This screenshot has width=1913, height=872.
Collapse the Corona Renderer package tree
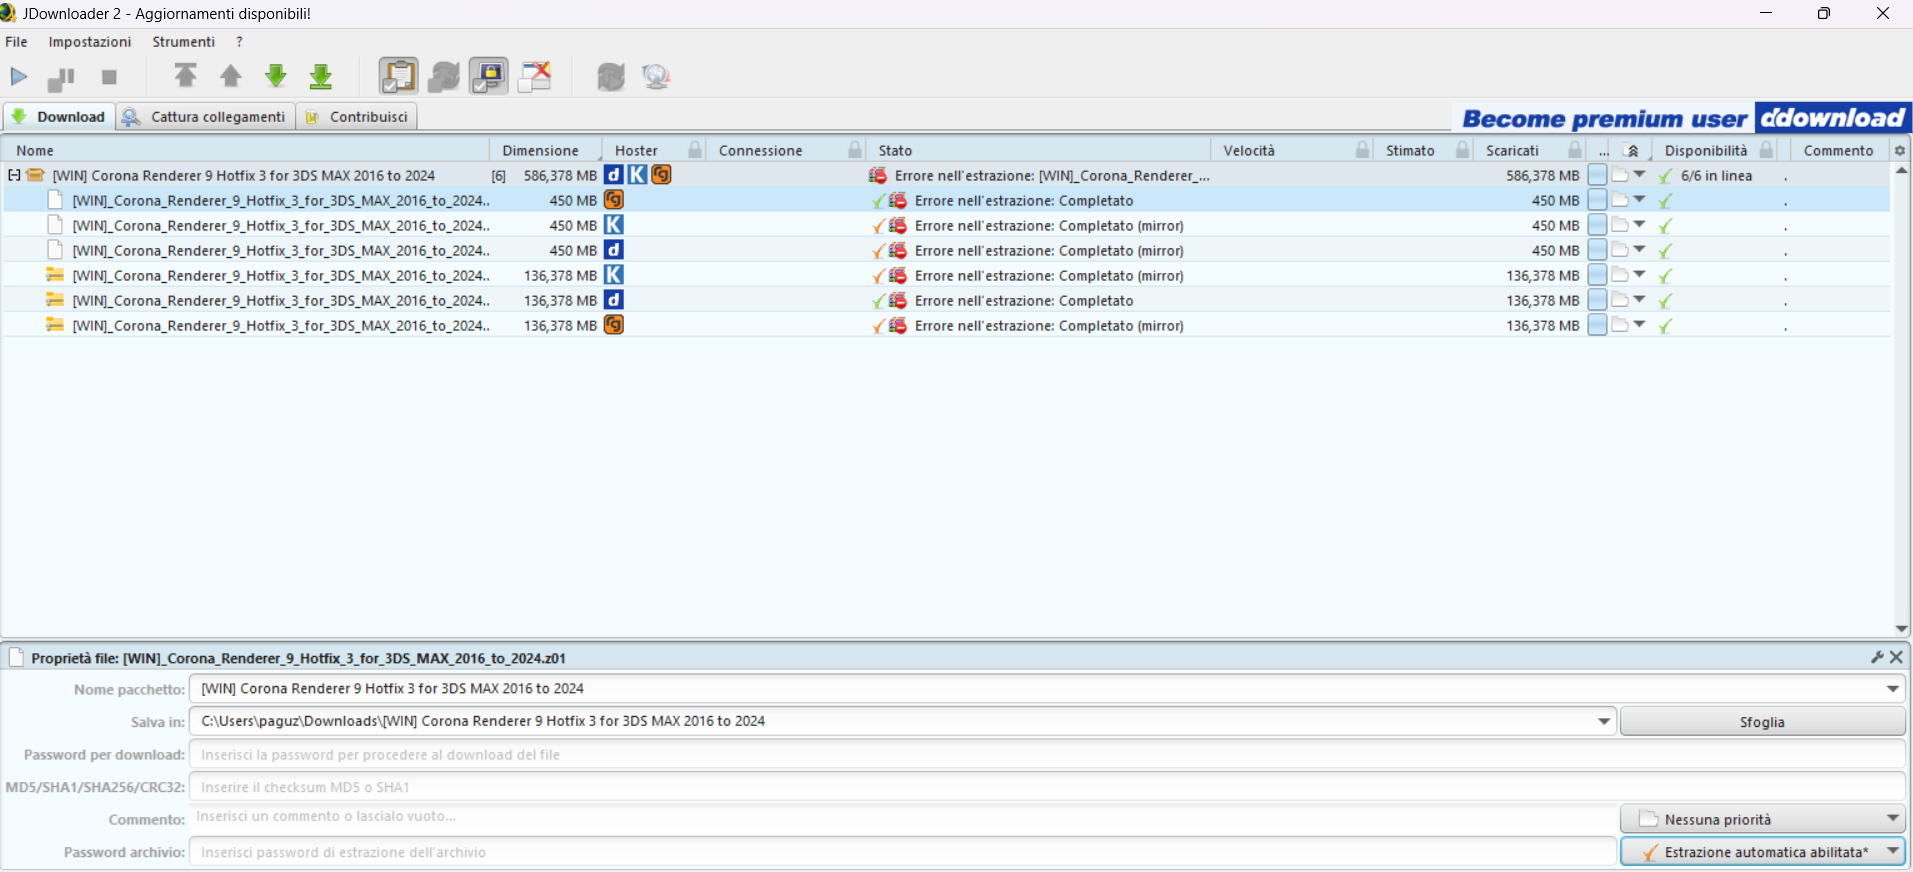click(x=14, y=175)
